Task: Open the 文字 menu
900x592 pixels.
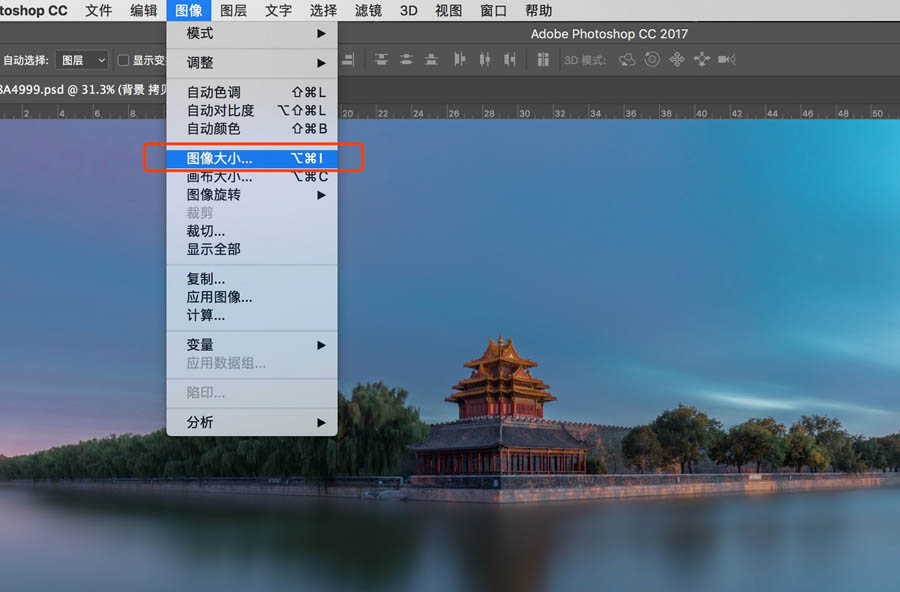Action: point(278,10)
